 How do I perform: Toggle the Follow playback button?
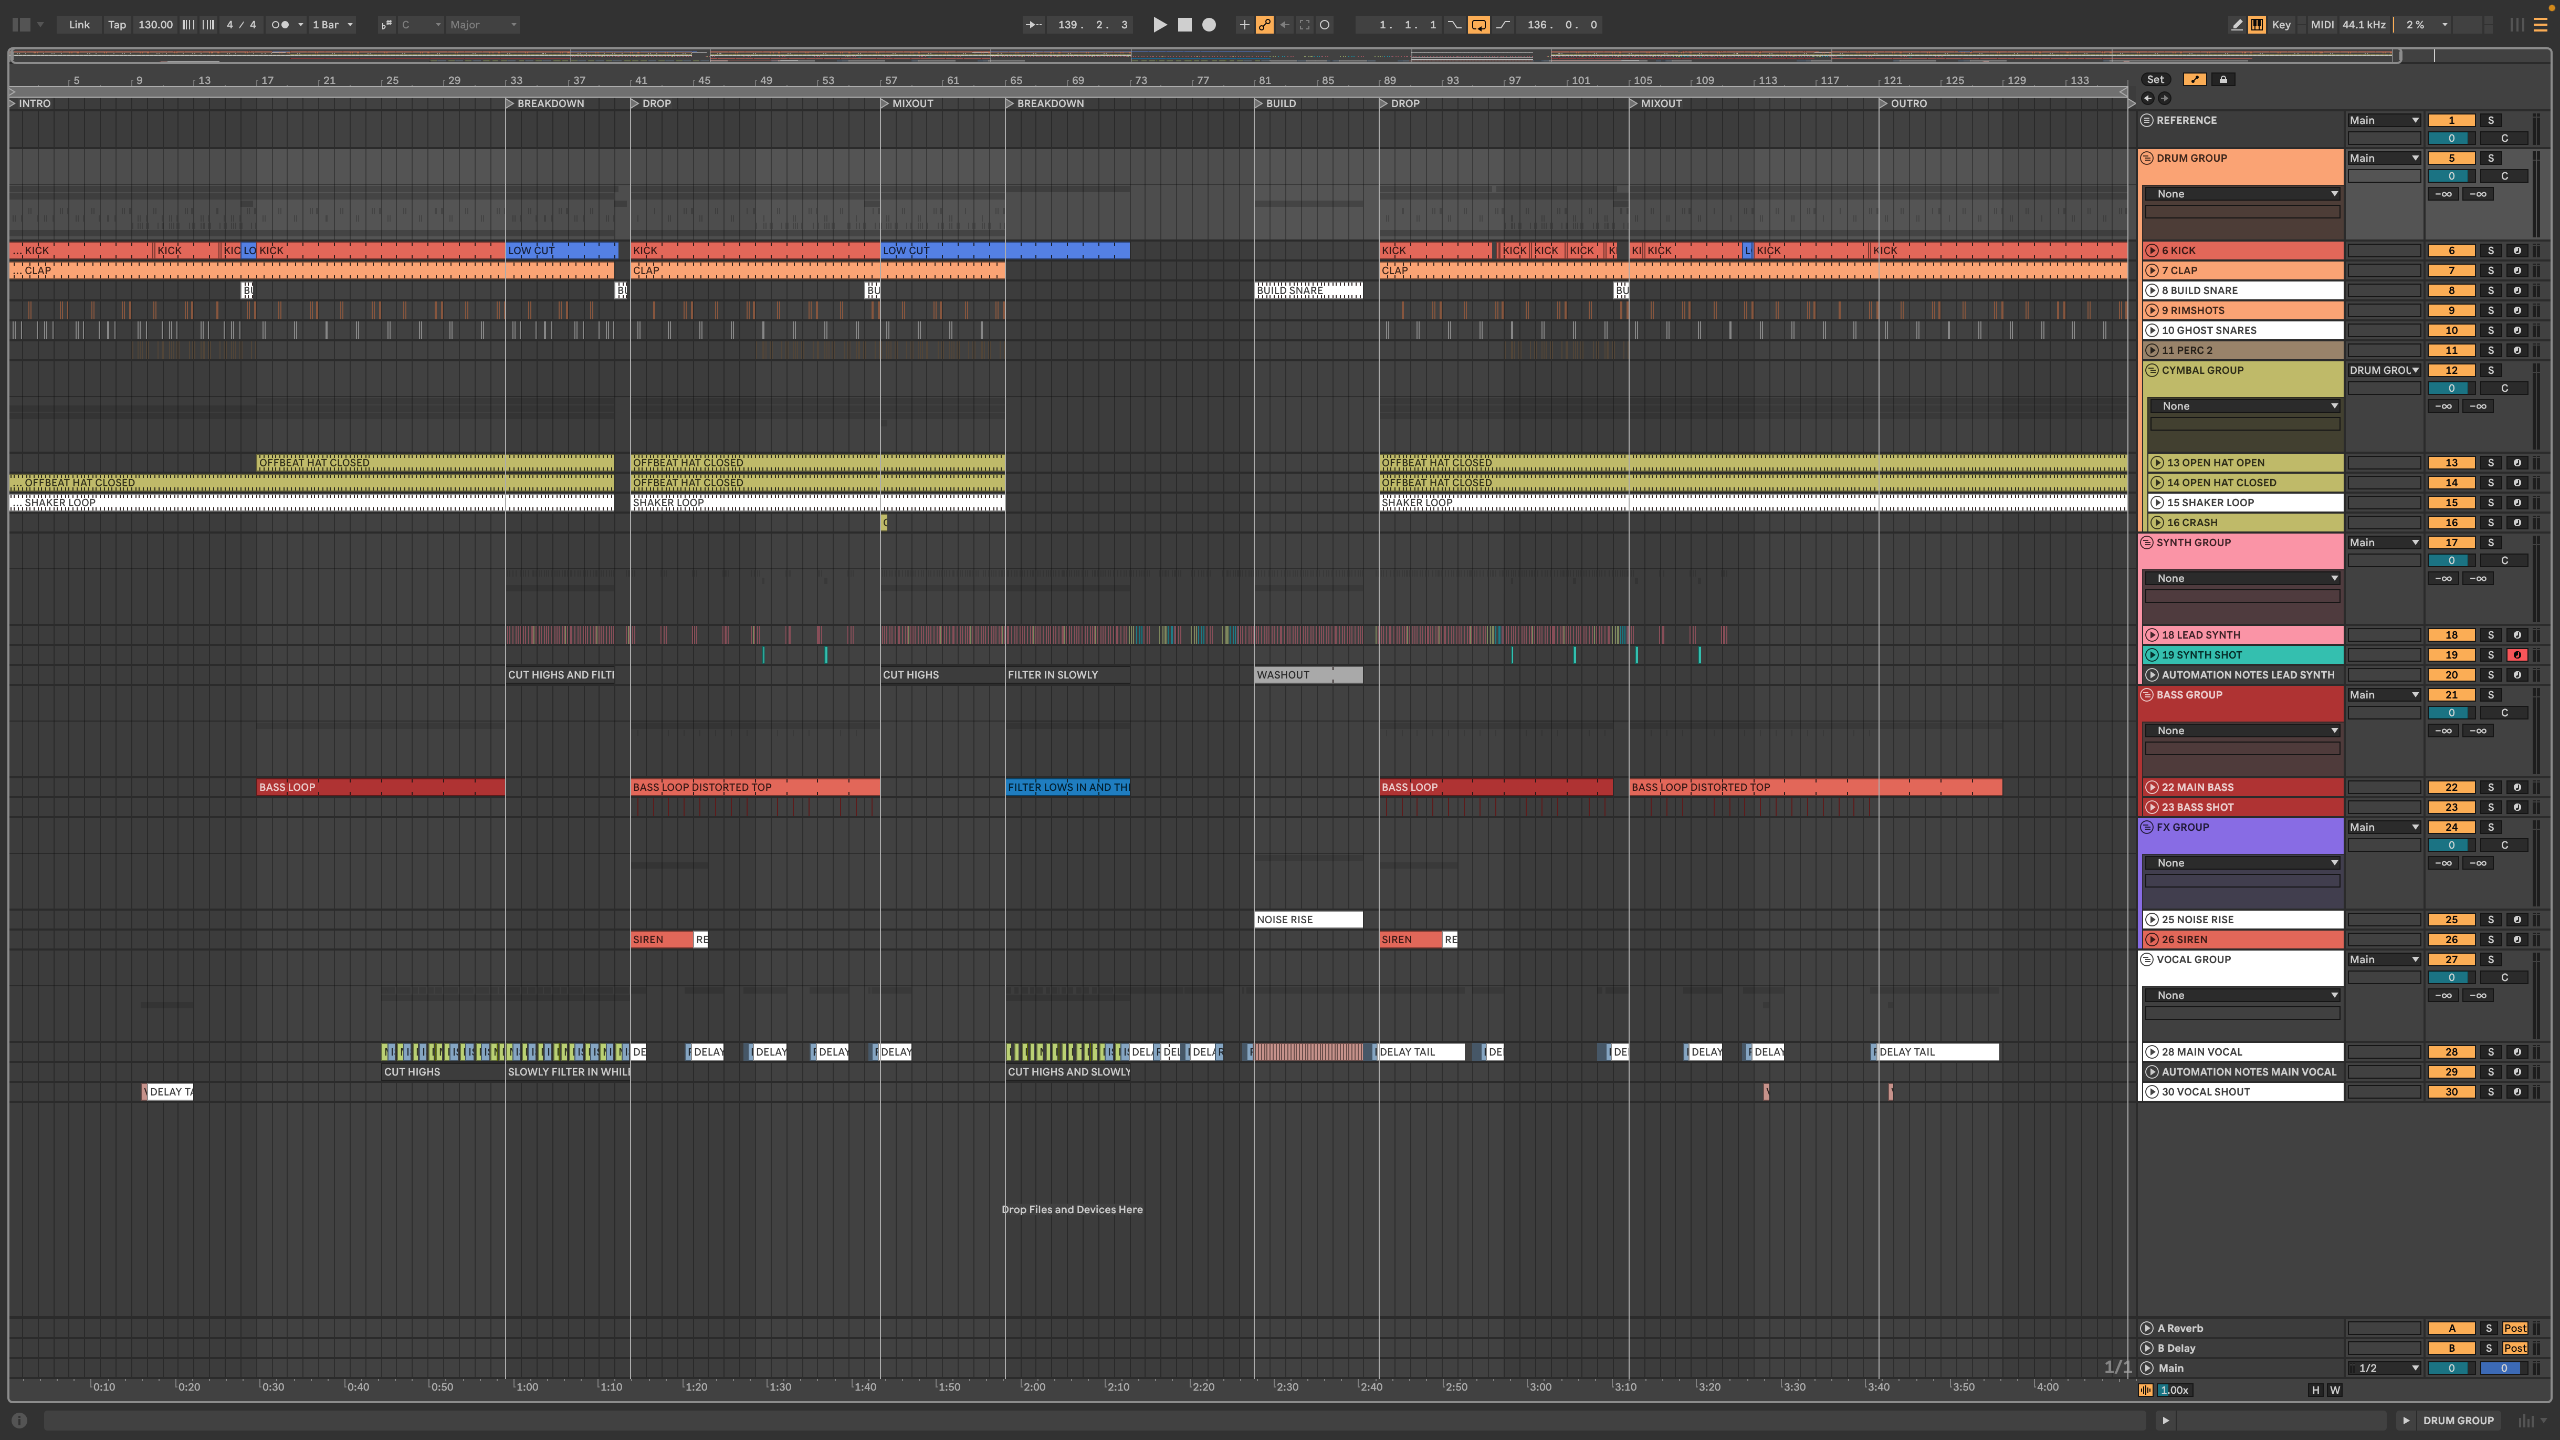[x=1034, y=25]
